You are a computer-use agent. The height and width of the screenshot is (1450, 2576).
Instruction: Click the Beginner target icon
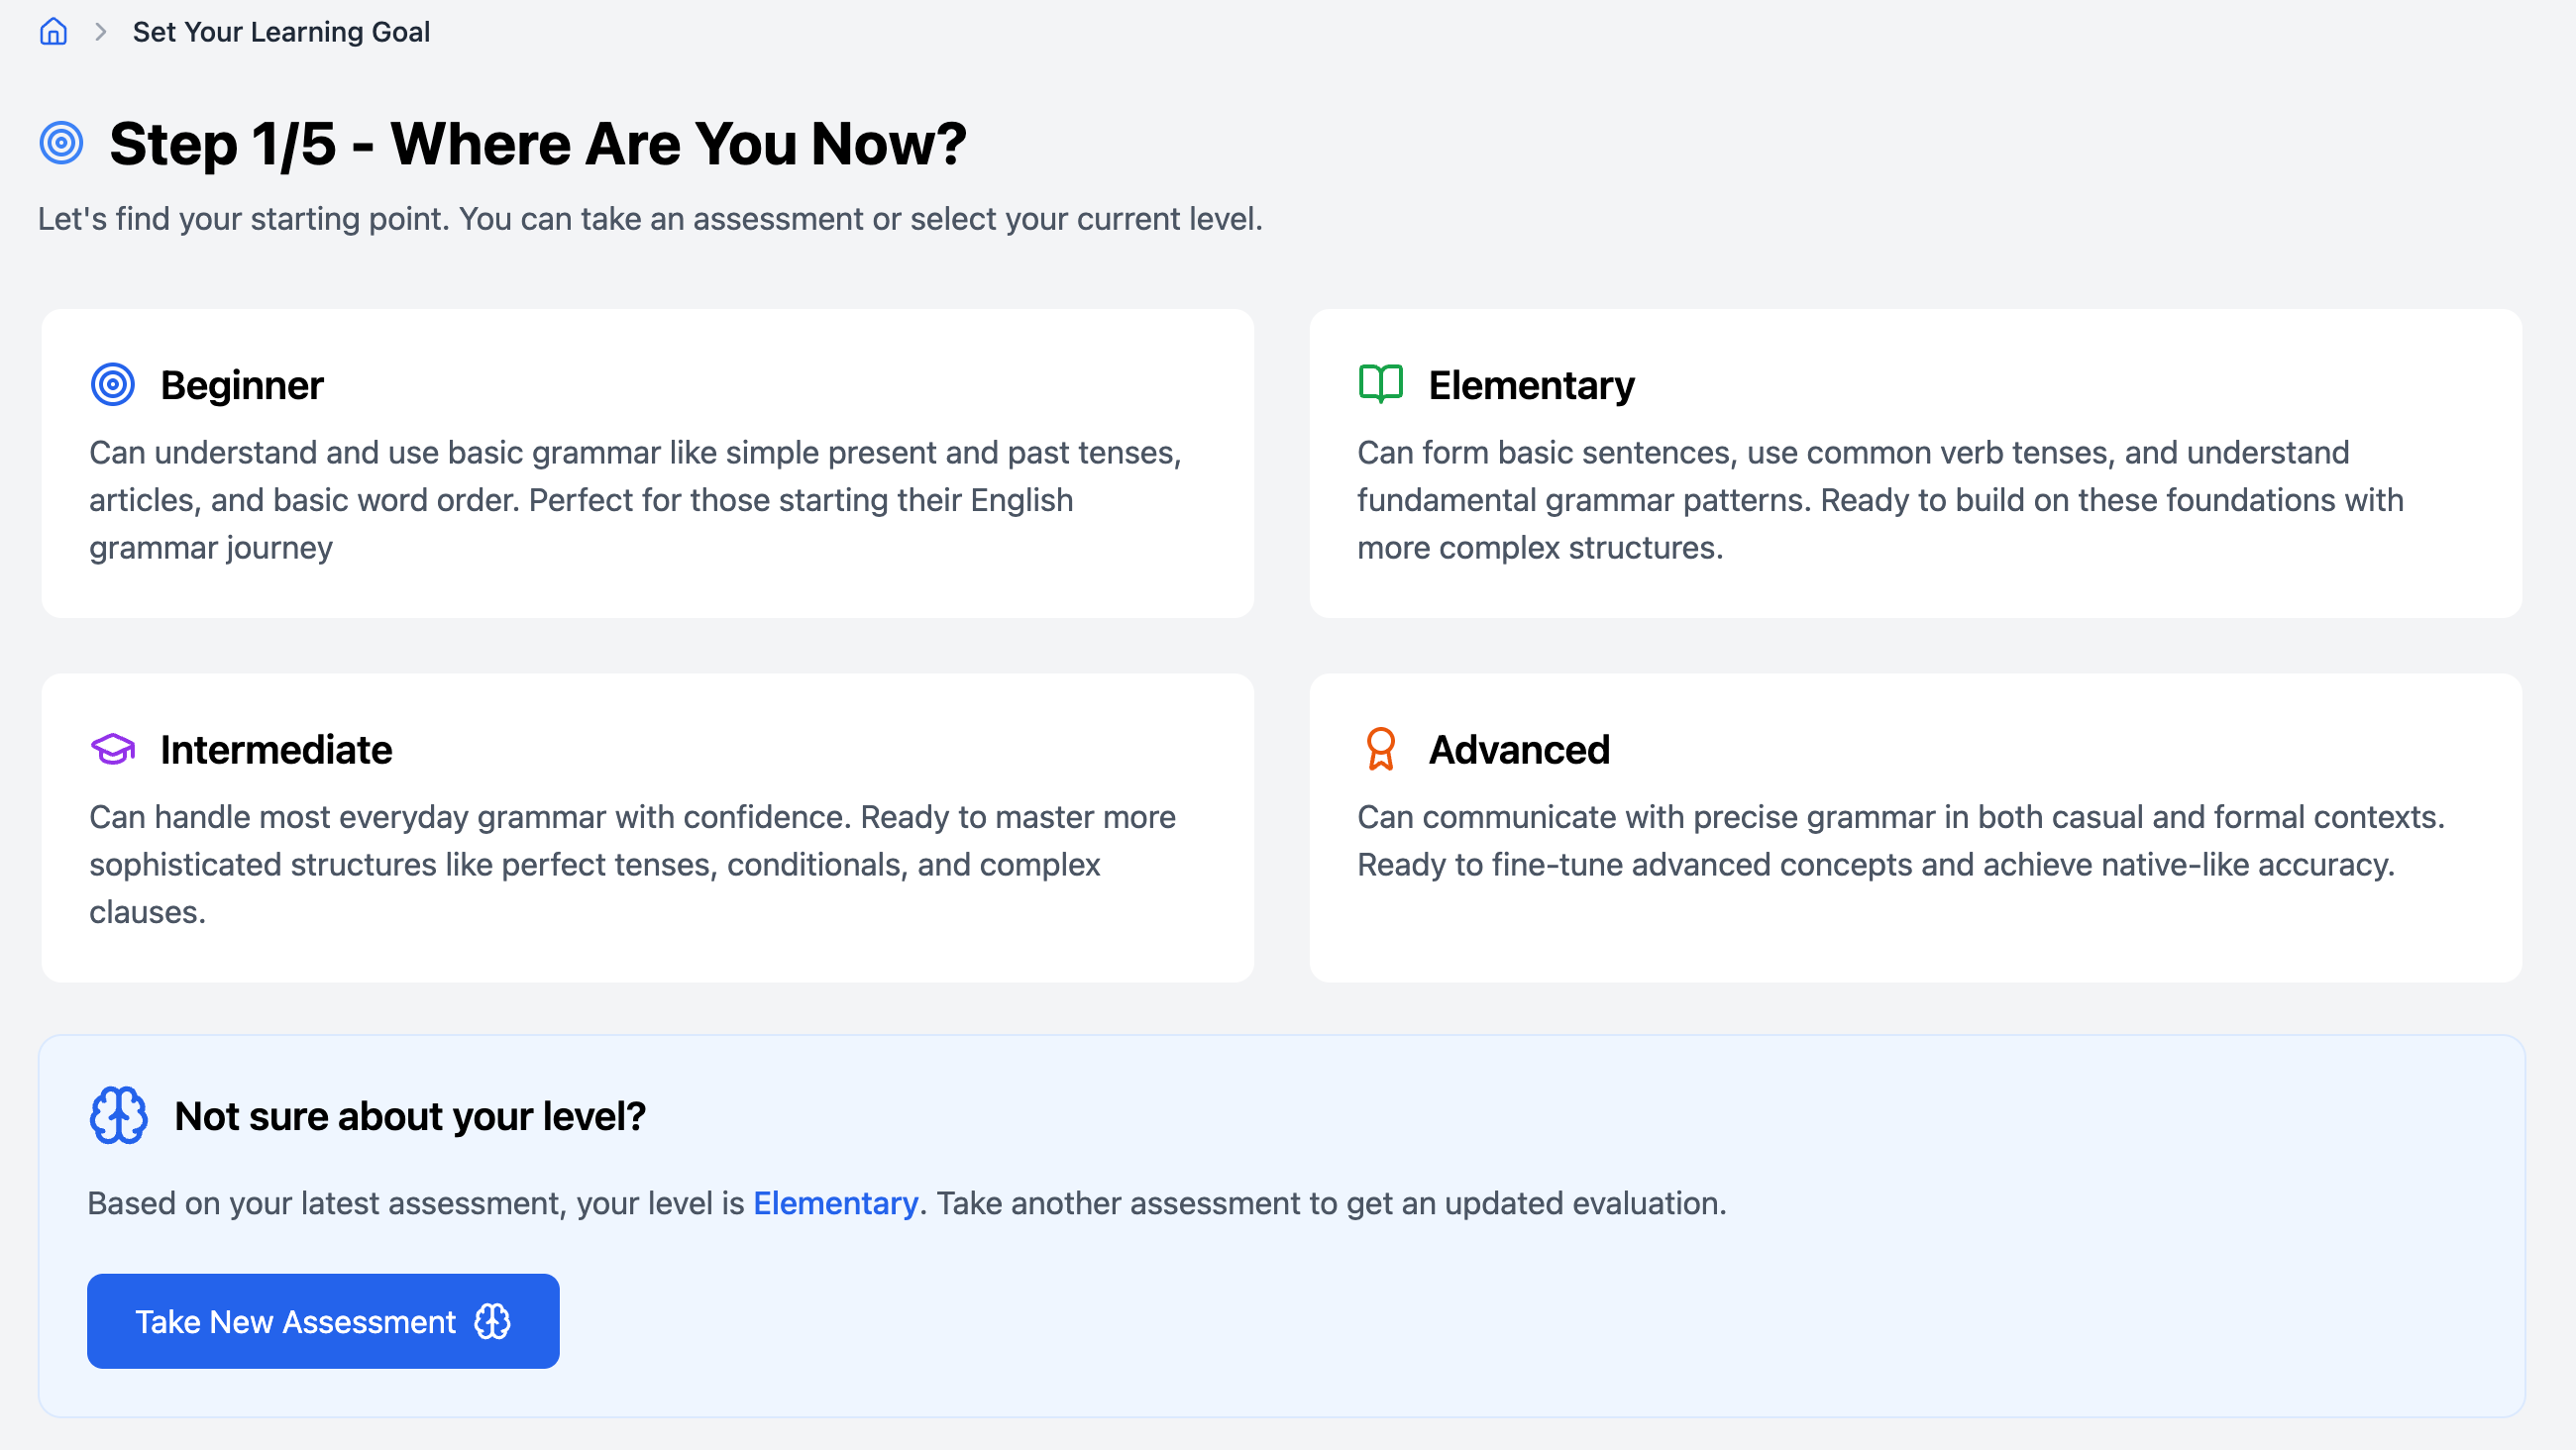(113, 384)
